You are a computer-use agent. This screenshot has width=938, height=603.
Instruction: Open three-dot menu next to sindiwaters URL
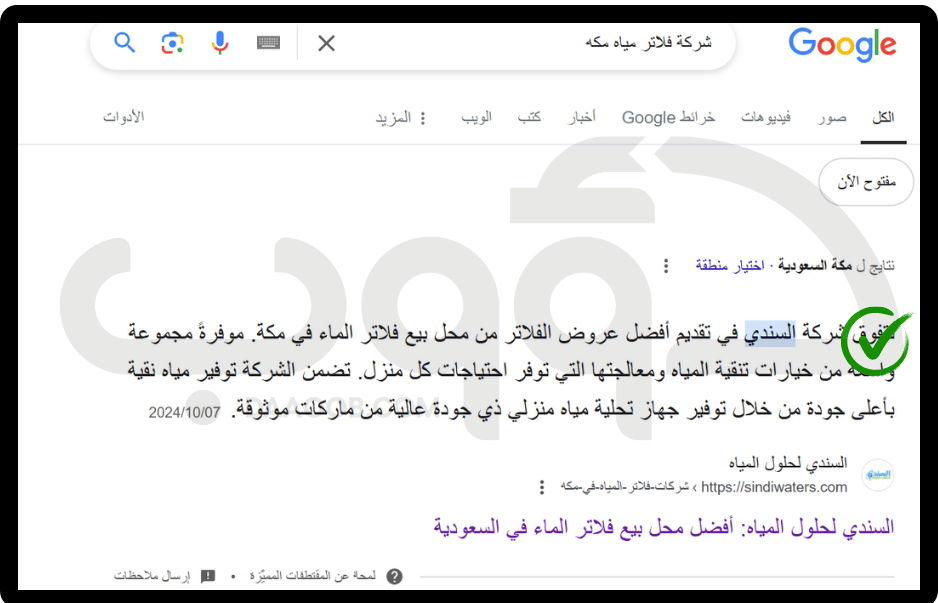tap(542, 487)
